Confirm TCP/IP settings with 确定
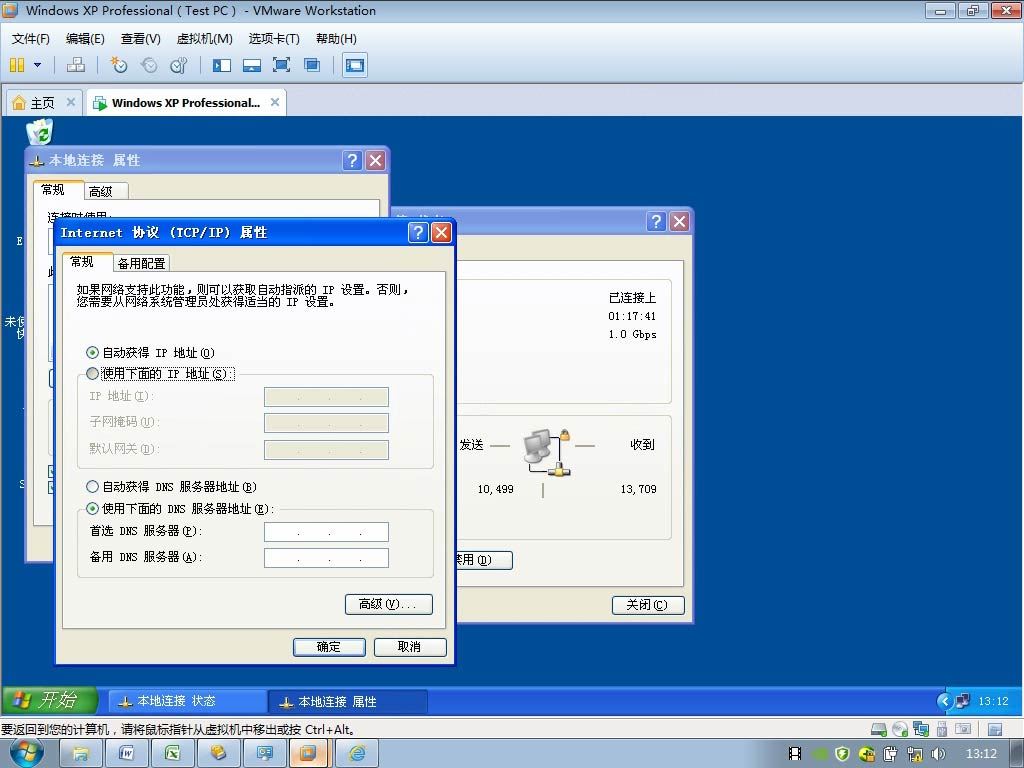This screenshot has width=1024, height=768. (329, 647)
